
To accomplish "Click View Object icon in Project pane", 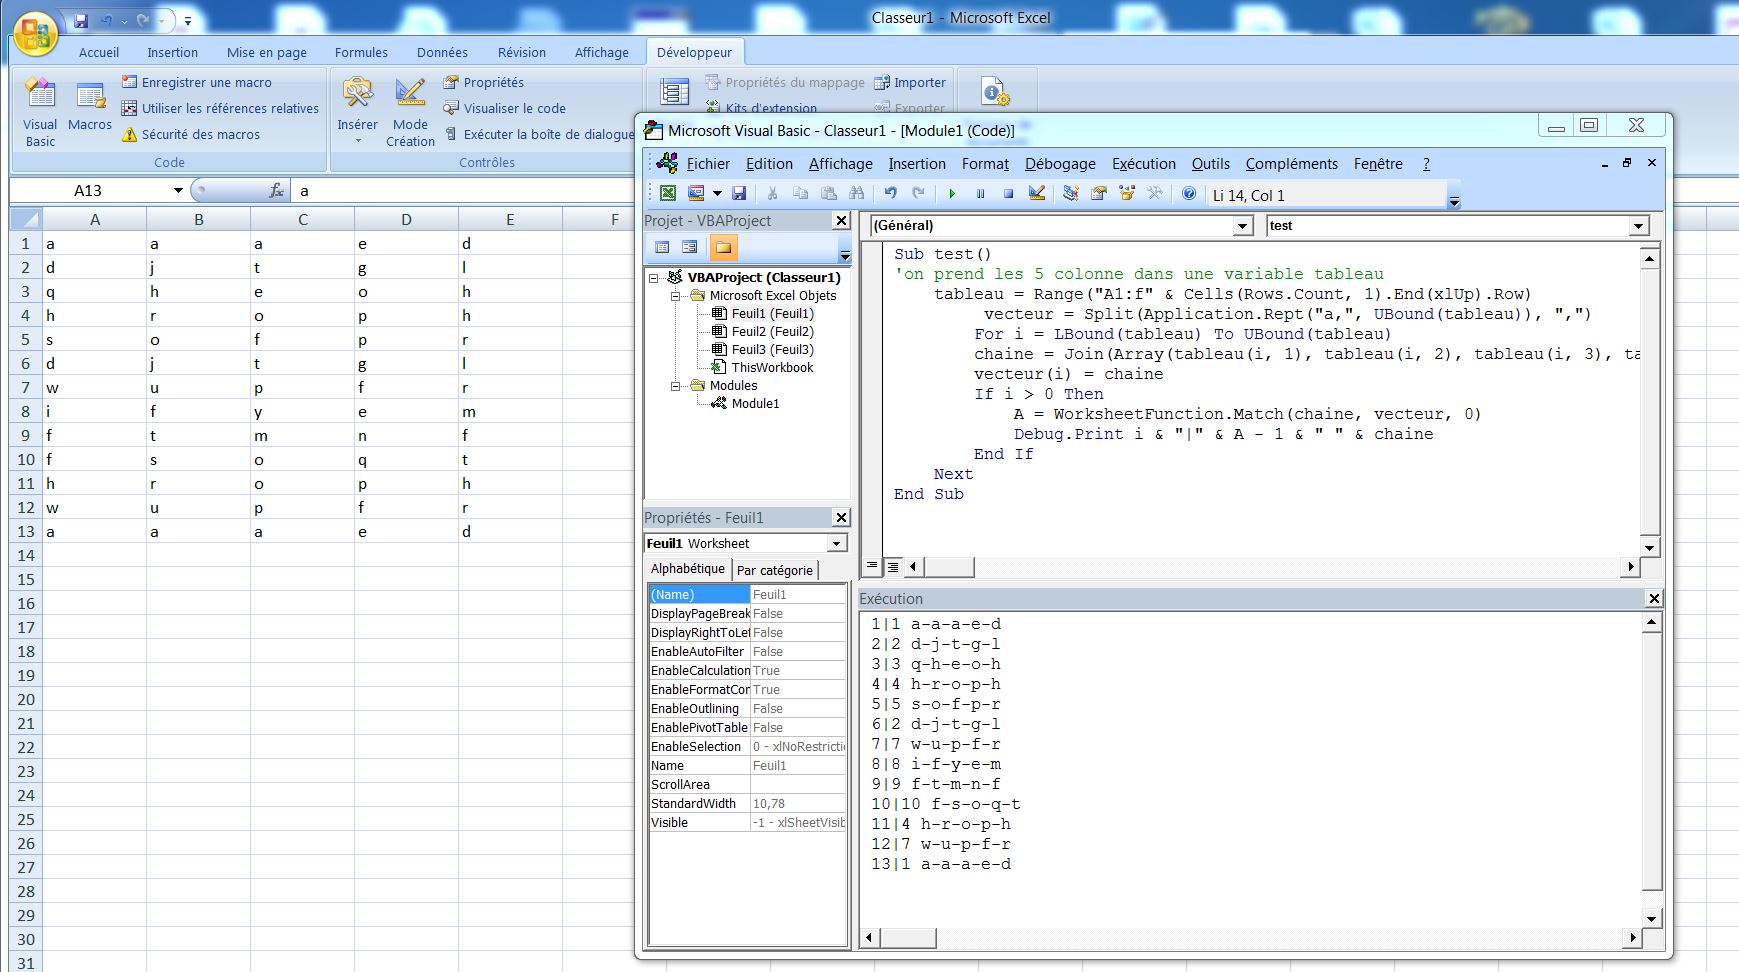I will coord(690,247).
